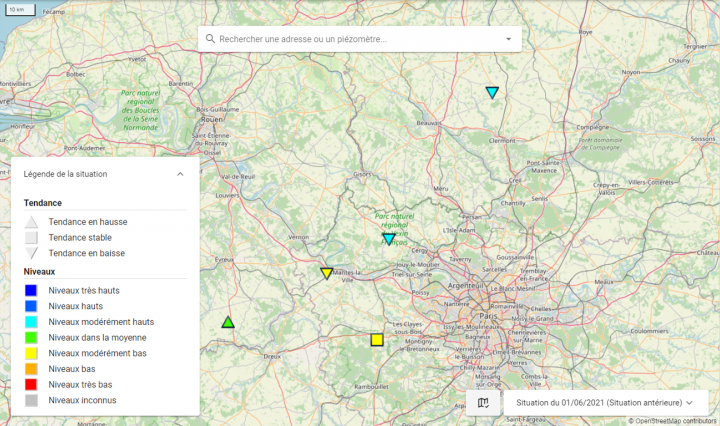The width and height of the screenshot is (720, 426).
Task: Open the 'Situation du 01/06/2021' dropdown
Action: (x=605, y=402)
